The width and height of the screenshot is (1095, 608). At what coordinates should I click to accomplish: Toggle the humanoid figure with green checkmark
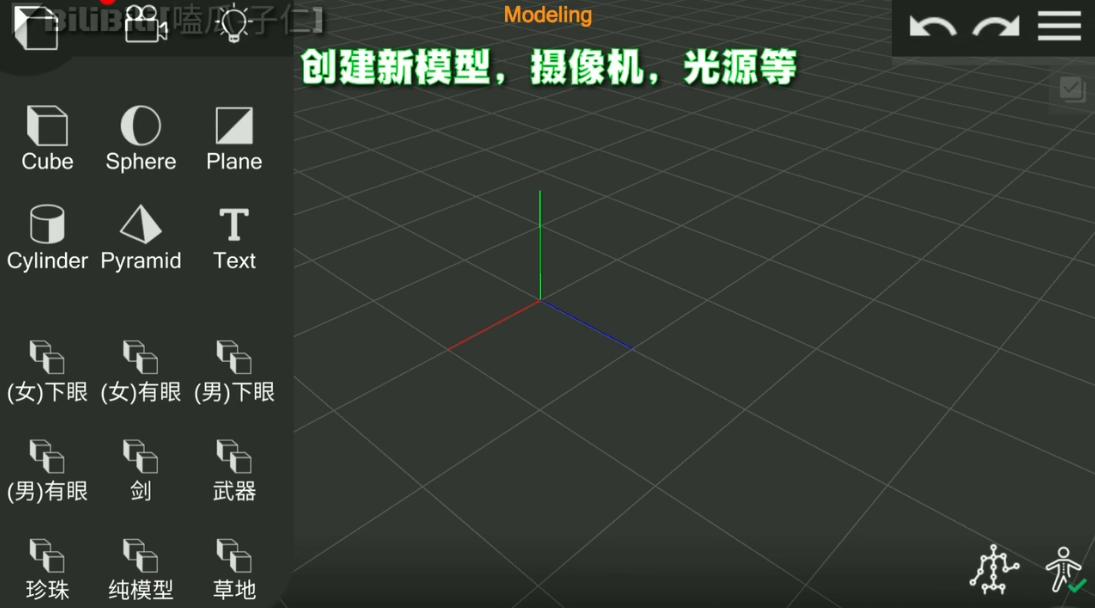1064,569
